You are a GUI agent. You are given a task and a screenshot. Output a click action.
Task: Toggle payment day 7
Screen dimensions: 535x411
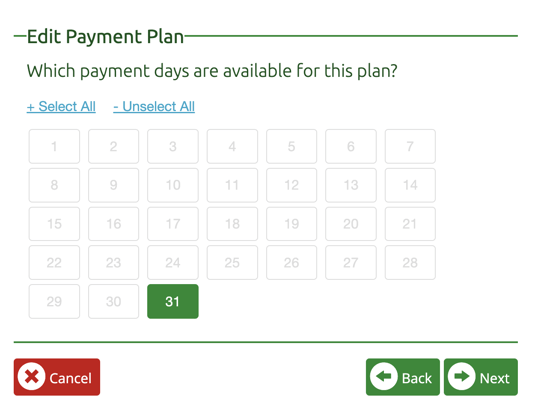point(410,146)
